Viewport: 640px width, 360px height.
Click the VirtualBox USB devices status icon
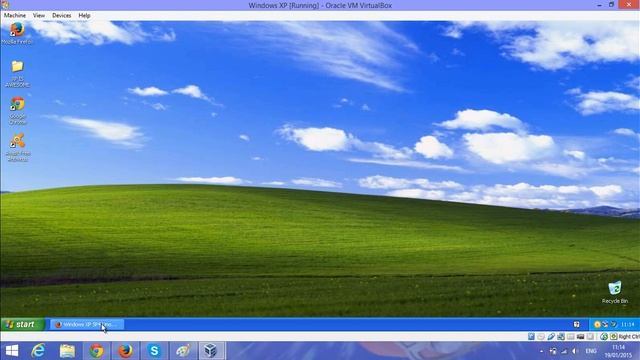(551, 337)
